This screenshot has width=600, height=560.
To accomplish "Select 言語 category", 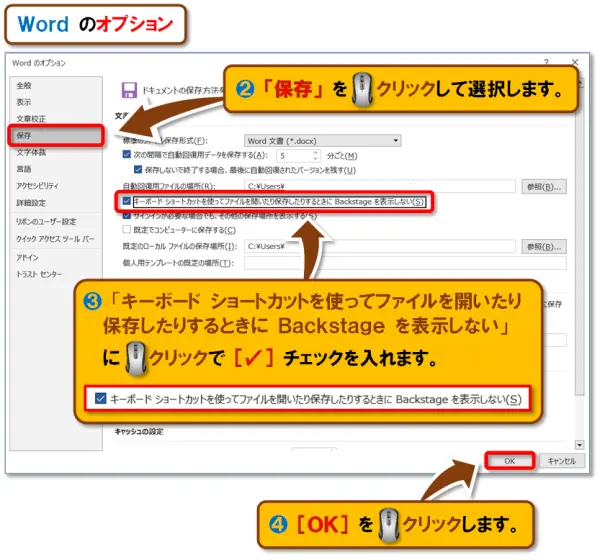I will (24, 169).
